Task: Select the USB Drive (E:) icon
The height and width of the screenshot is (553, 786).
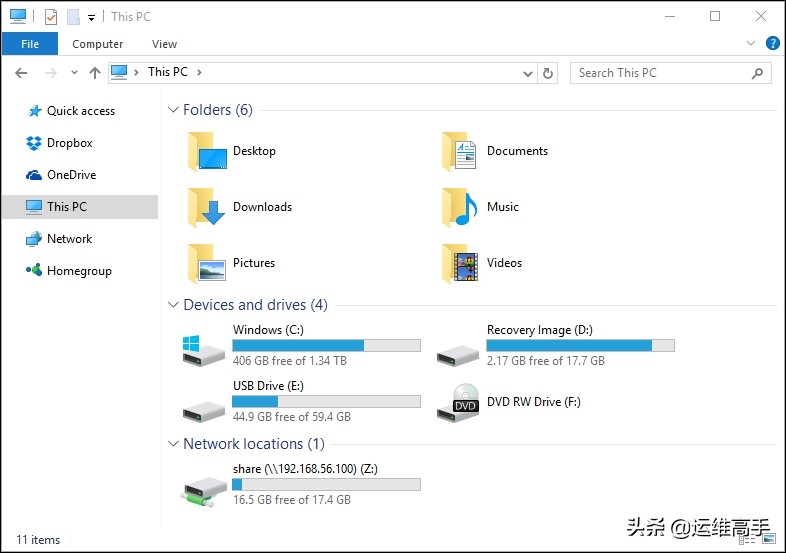Action: (x=203, y=411)
